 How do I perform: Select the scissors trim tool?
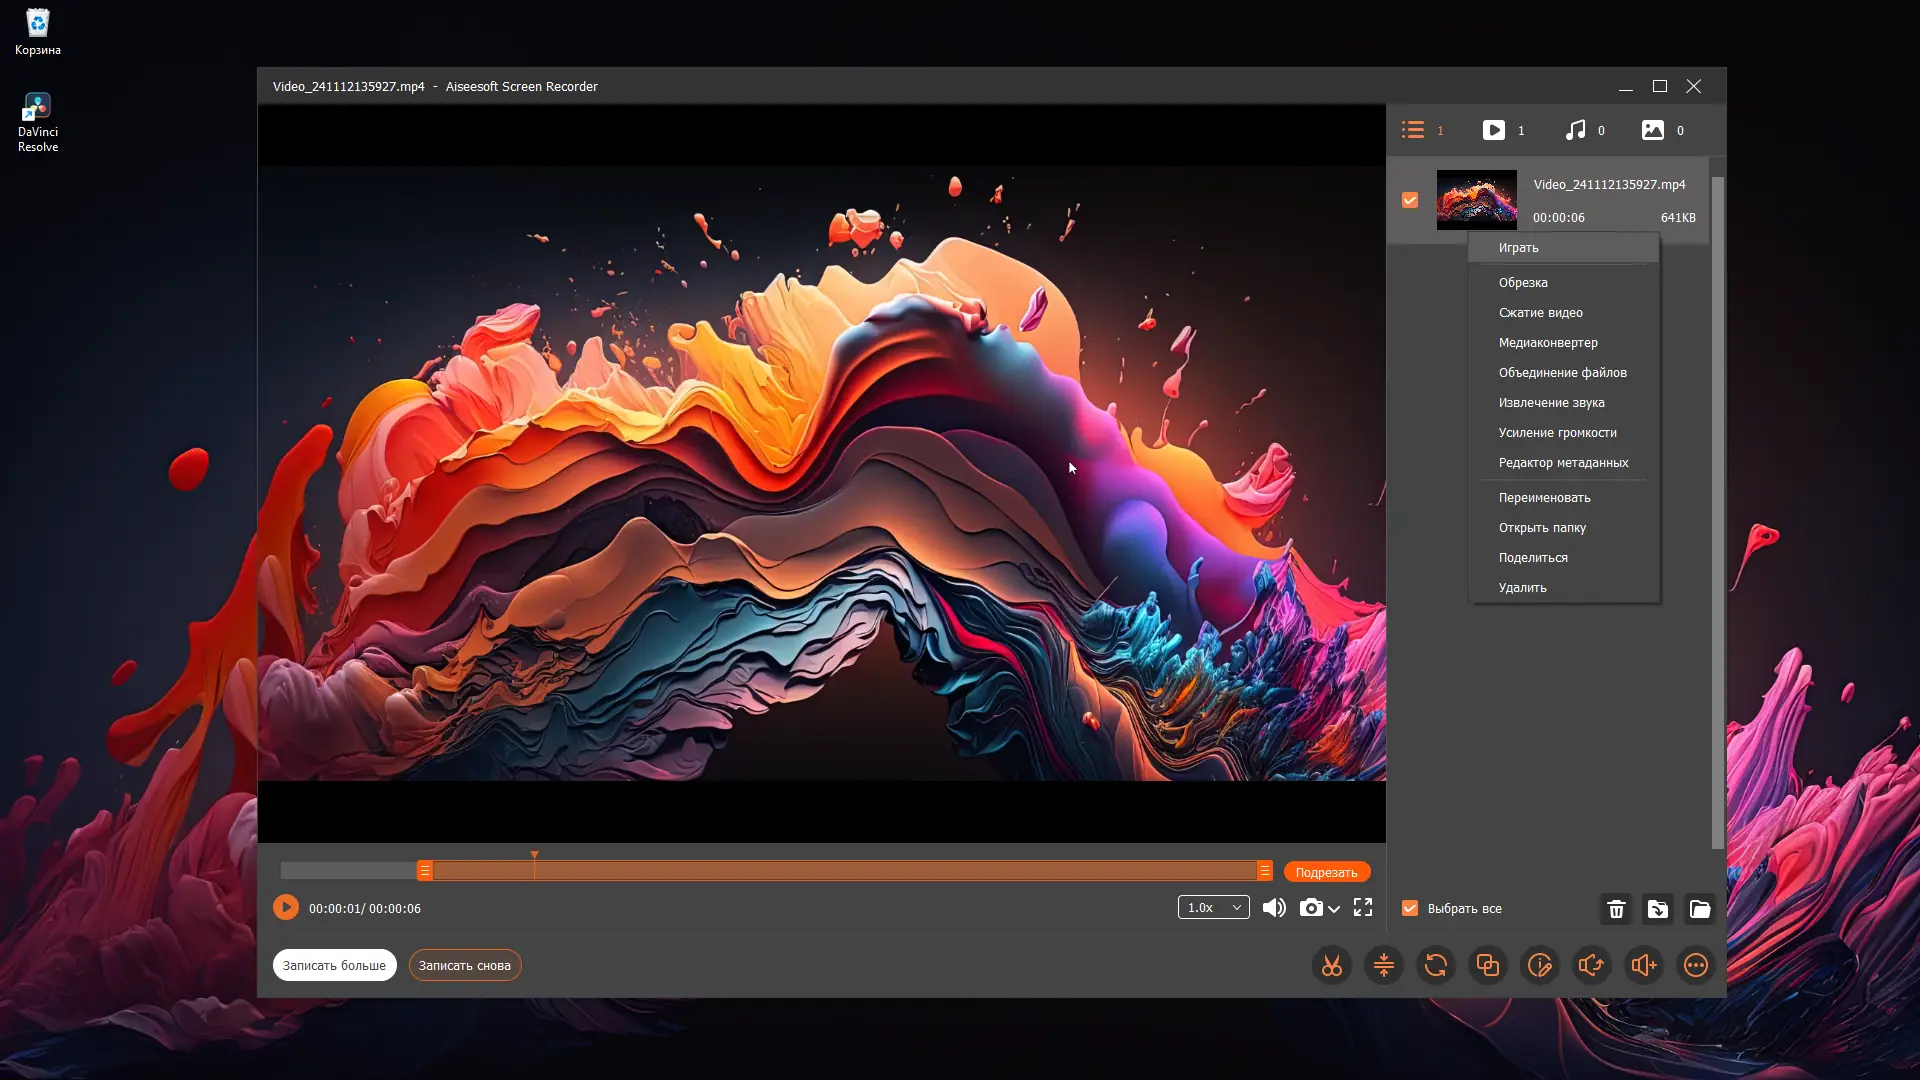click(1331, 965)
